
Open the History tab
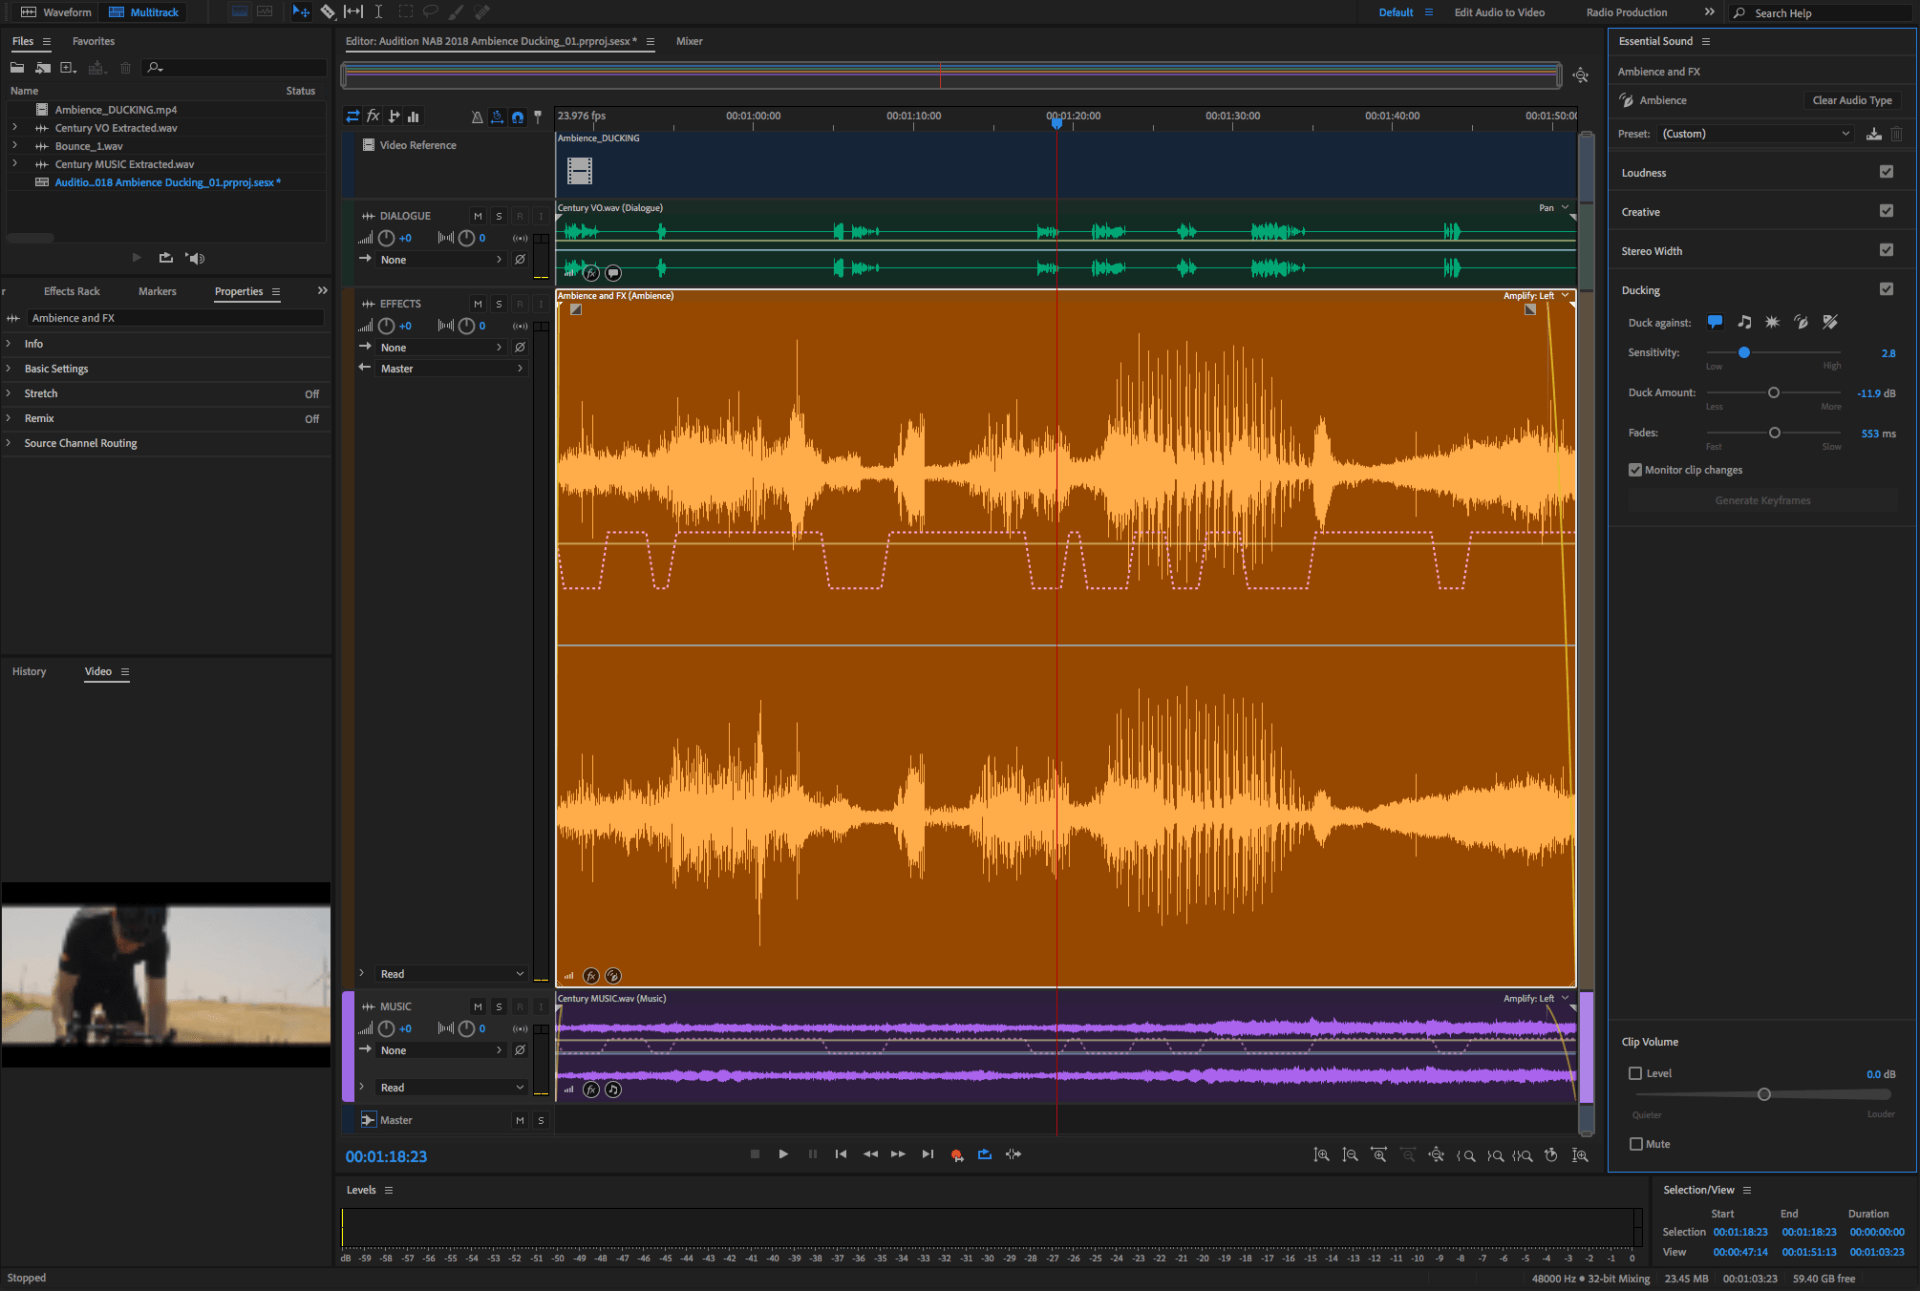click(x=29, y=671)
